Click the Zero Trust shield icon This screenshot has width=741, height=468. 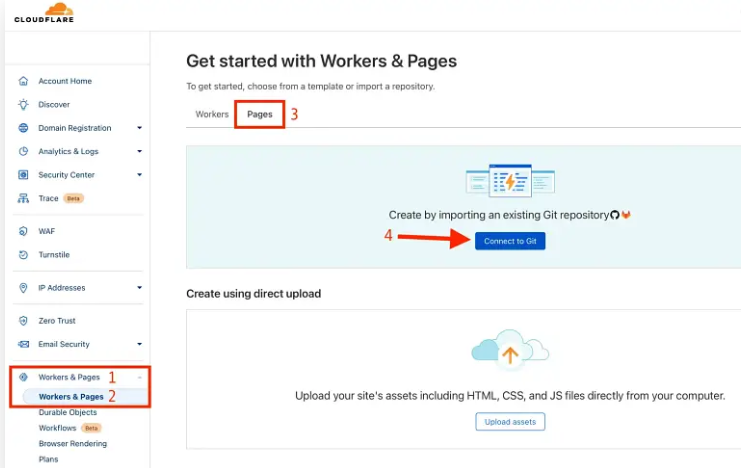tap(23, 321)
